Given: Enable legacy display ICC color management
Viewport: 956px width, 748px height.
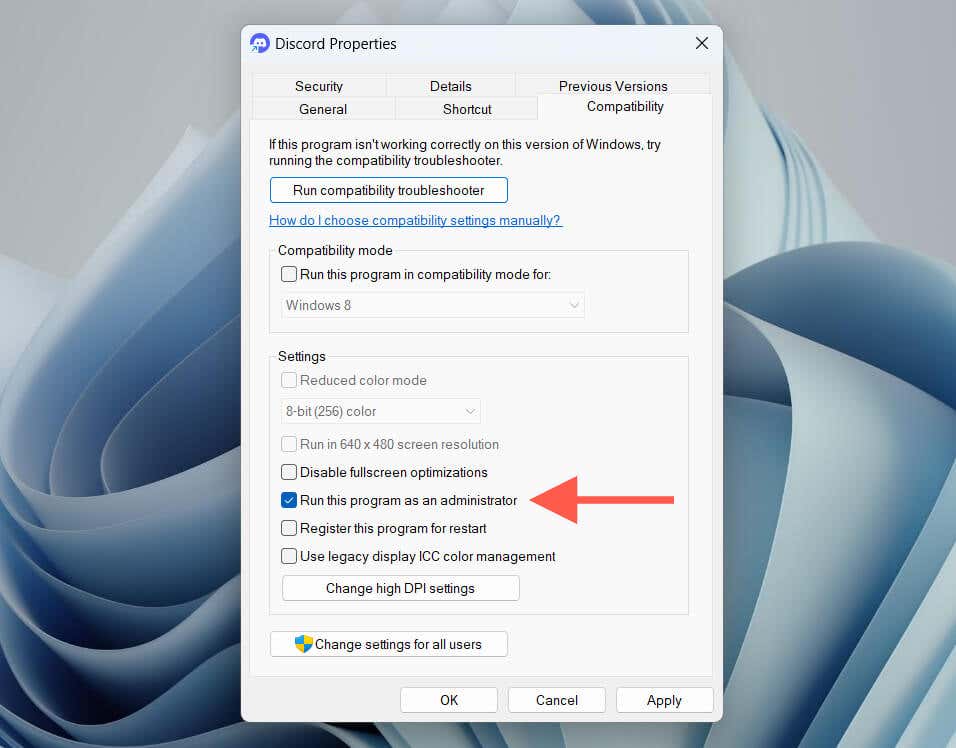Looking at the screenshot, I should [x=289, y=556].
